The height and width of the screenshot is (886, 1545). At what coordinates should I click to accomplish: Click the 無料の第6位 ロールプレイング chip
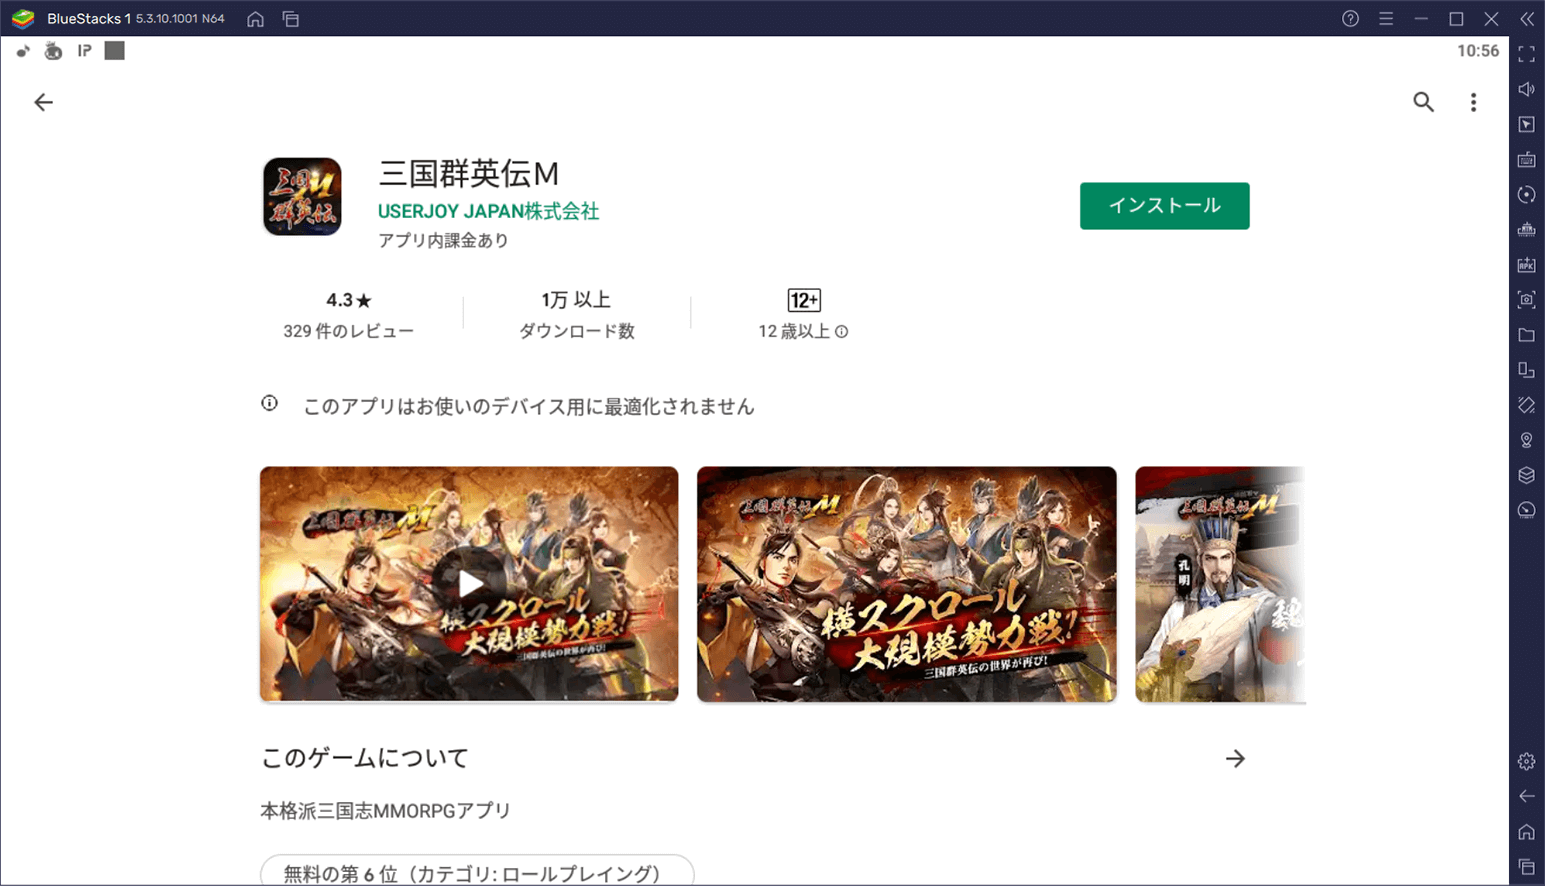477,871
